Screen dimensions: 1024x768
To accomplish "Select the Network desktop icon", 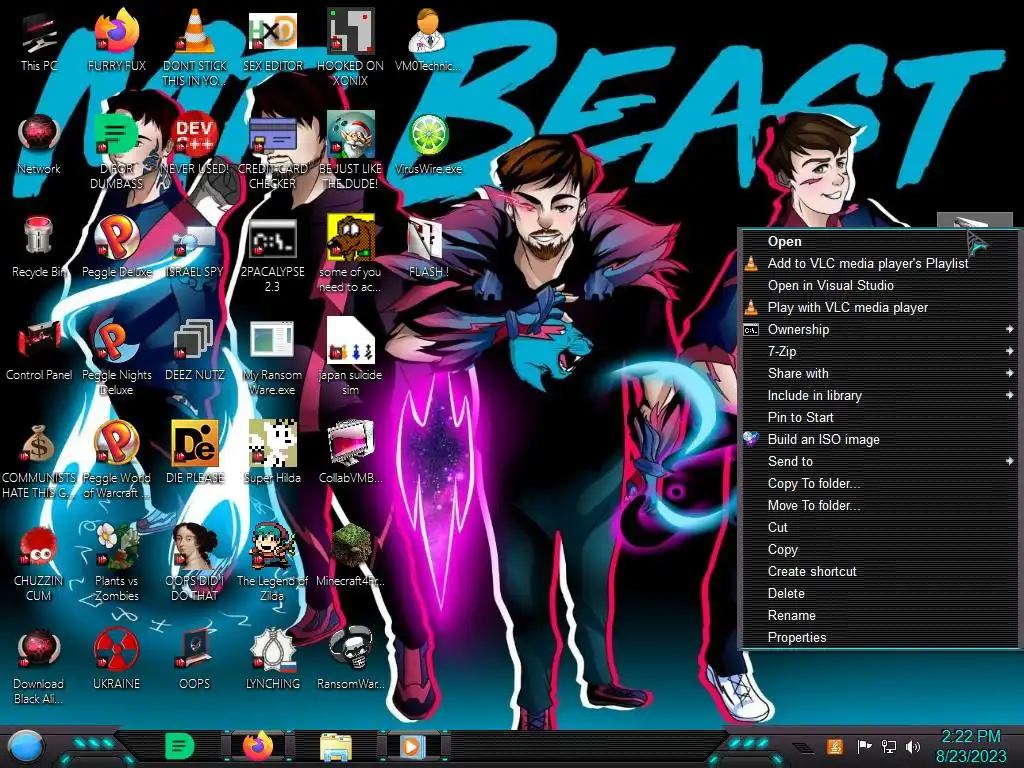I will [x=39, y=144].
